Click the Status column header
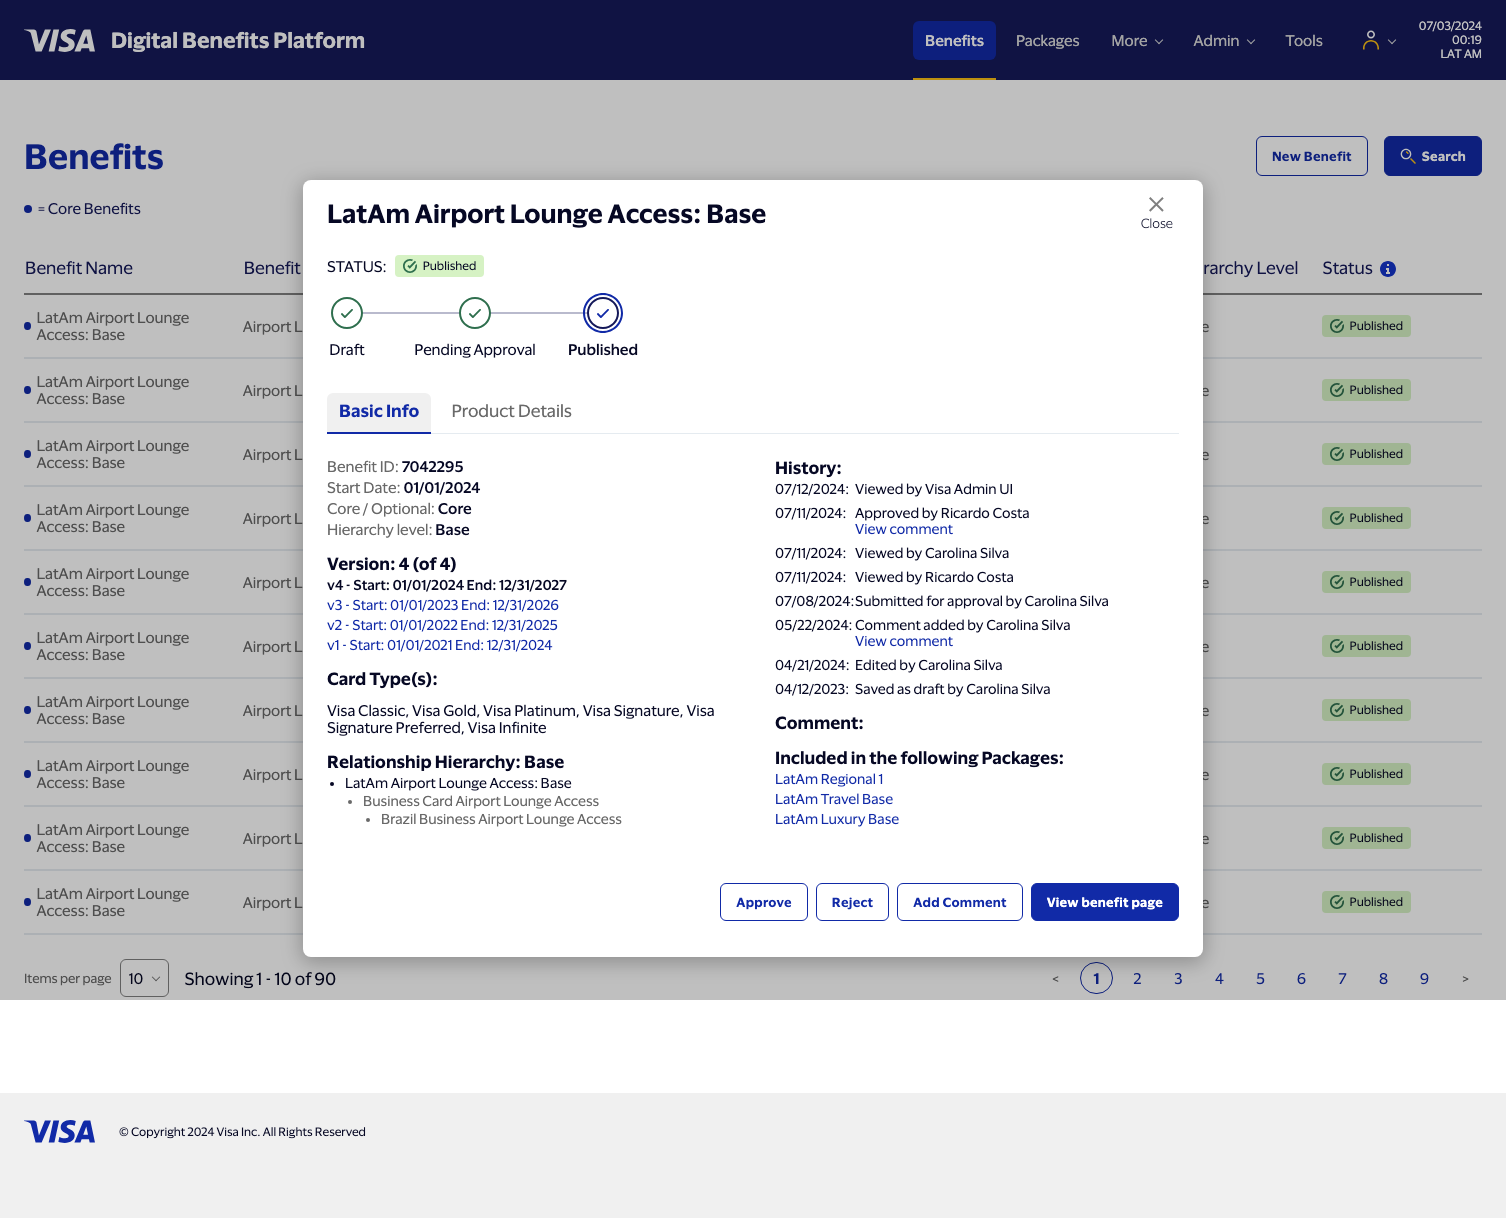1506x1218 pixels. point(1347,268)
